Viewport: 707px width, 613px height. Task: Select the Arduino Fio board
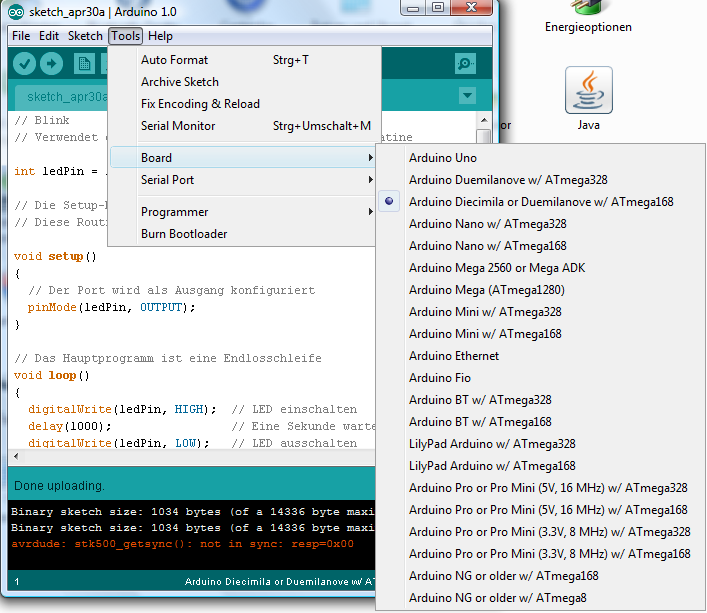pos(541,378)
